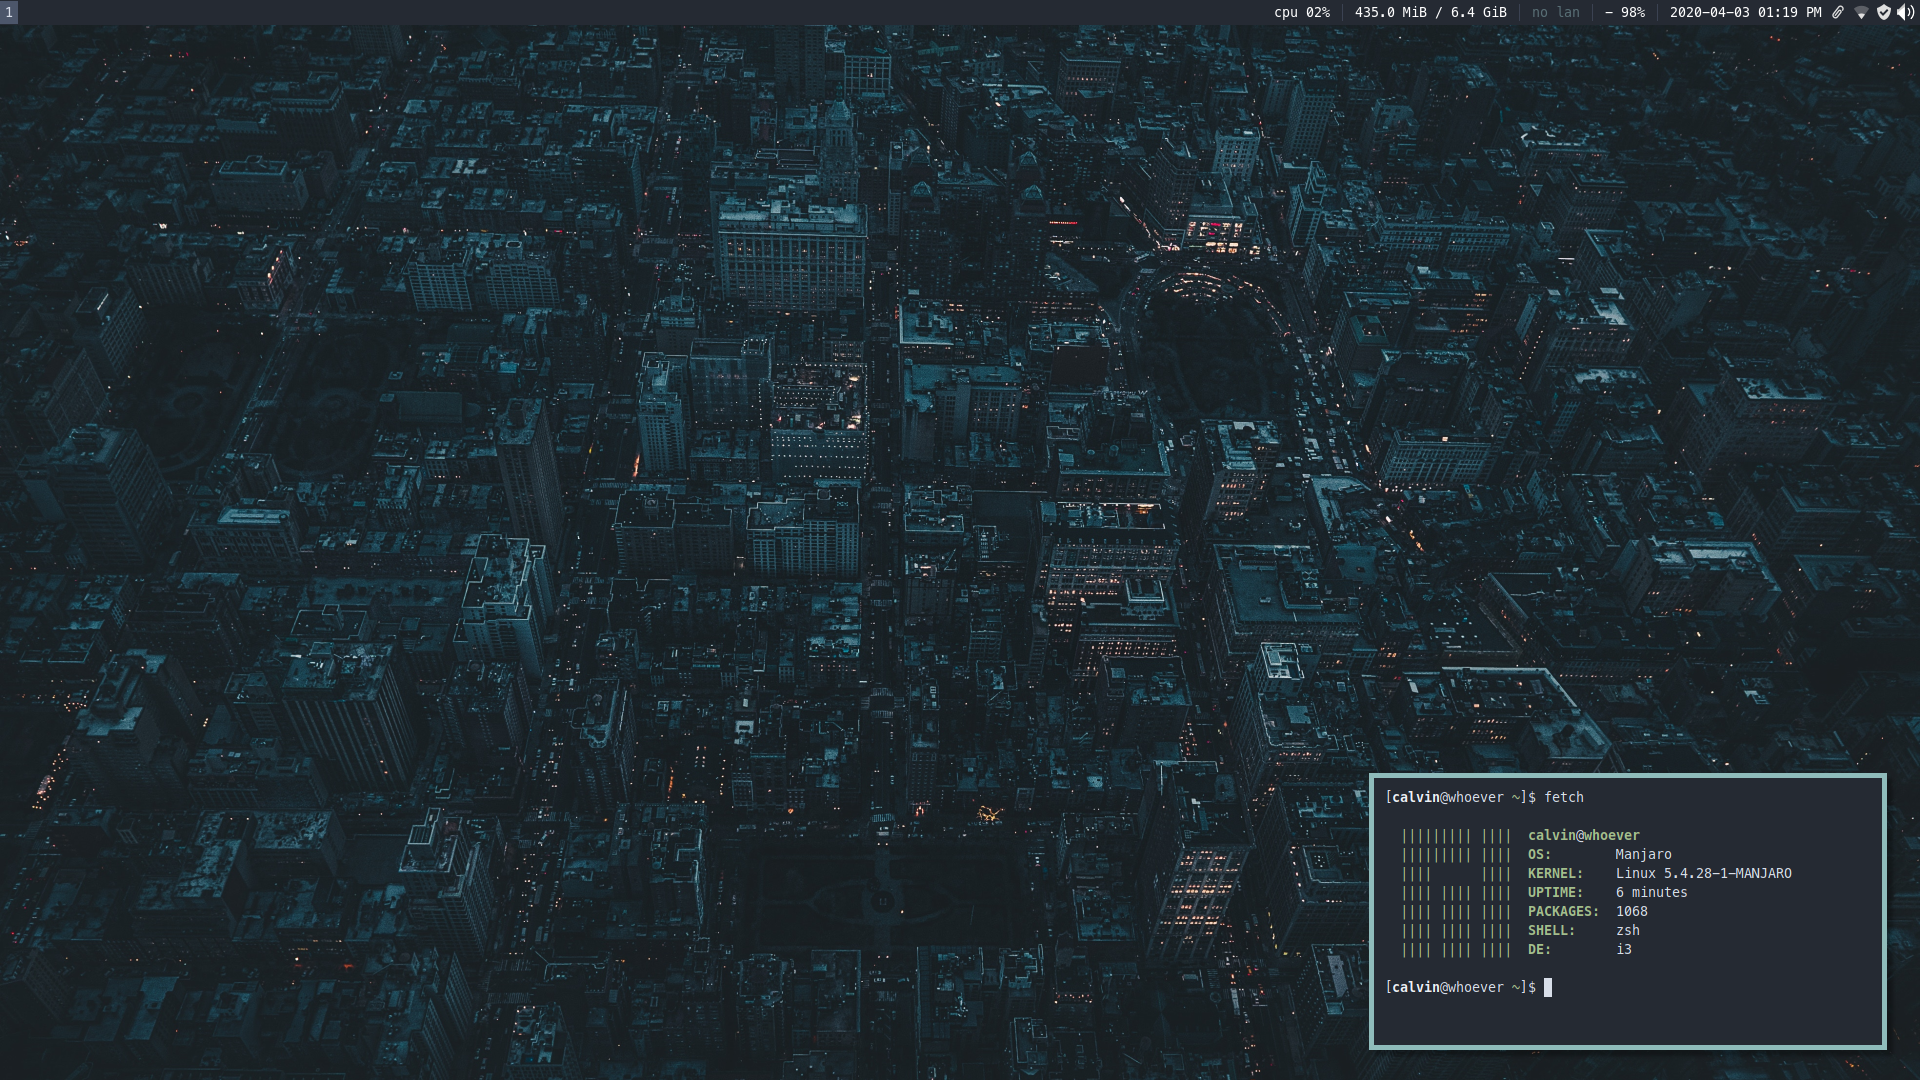The width and height of the screenshot is (1920, 1080).
Task: Click the packages value '1068'
Action: pos(1631,911)
